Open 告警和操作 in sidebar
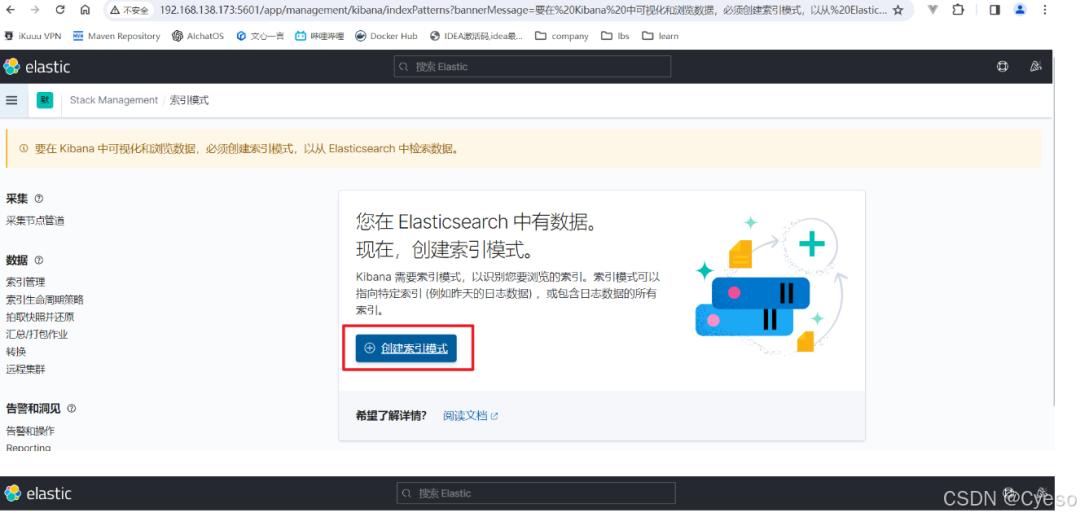1080x517 pixels. (30, 431)
